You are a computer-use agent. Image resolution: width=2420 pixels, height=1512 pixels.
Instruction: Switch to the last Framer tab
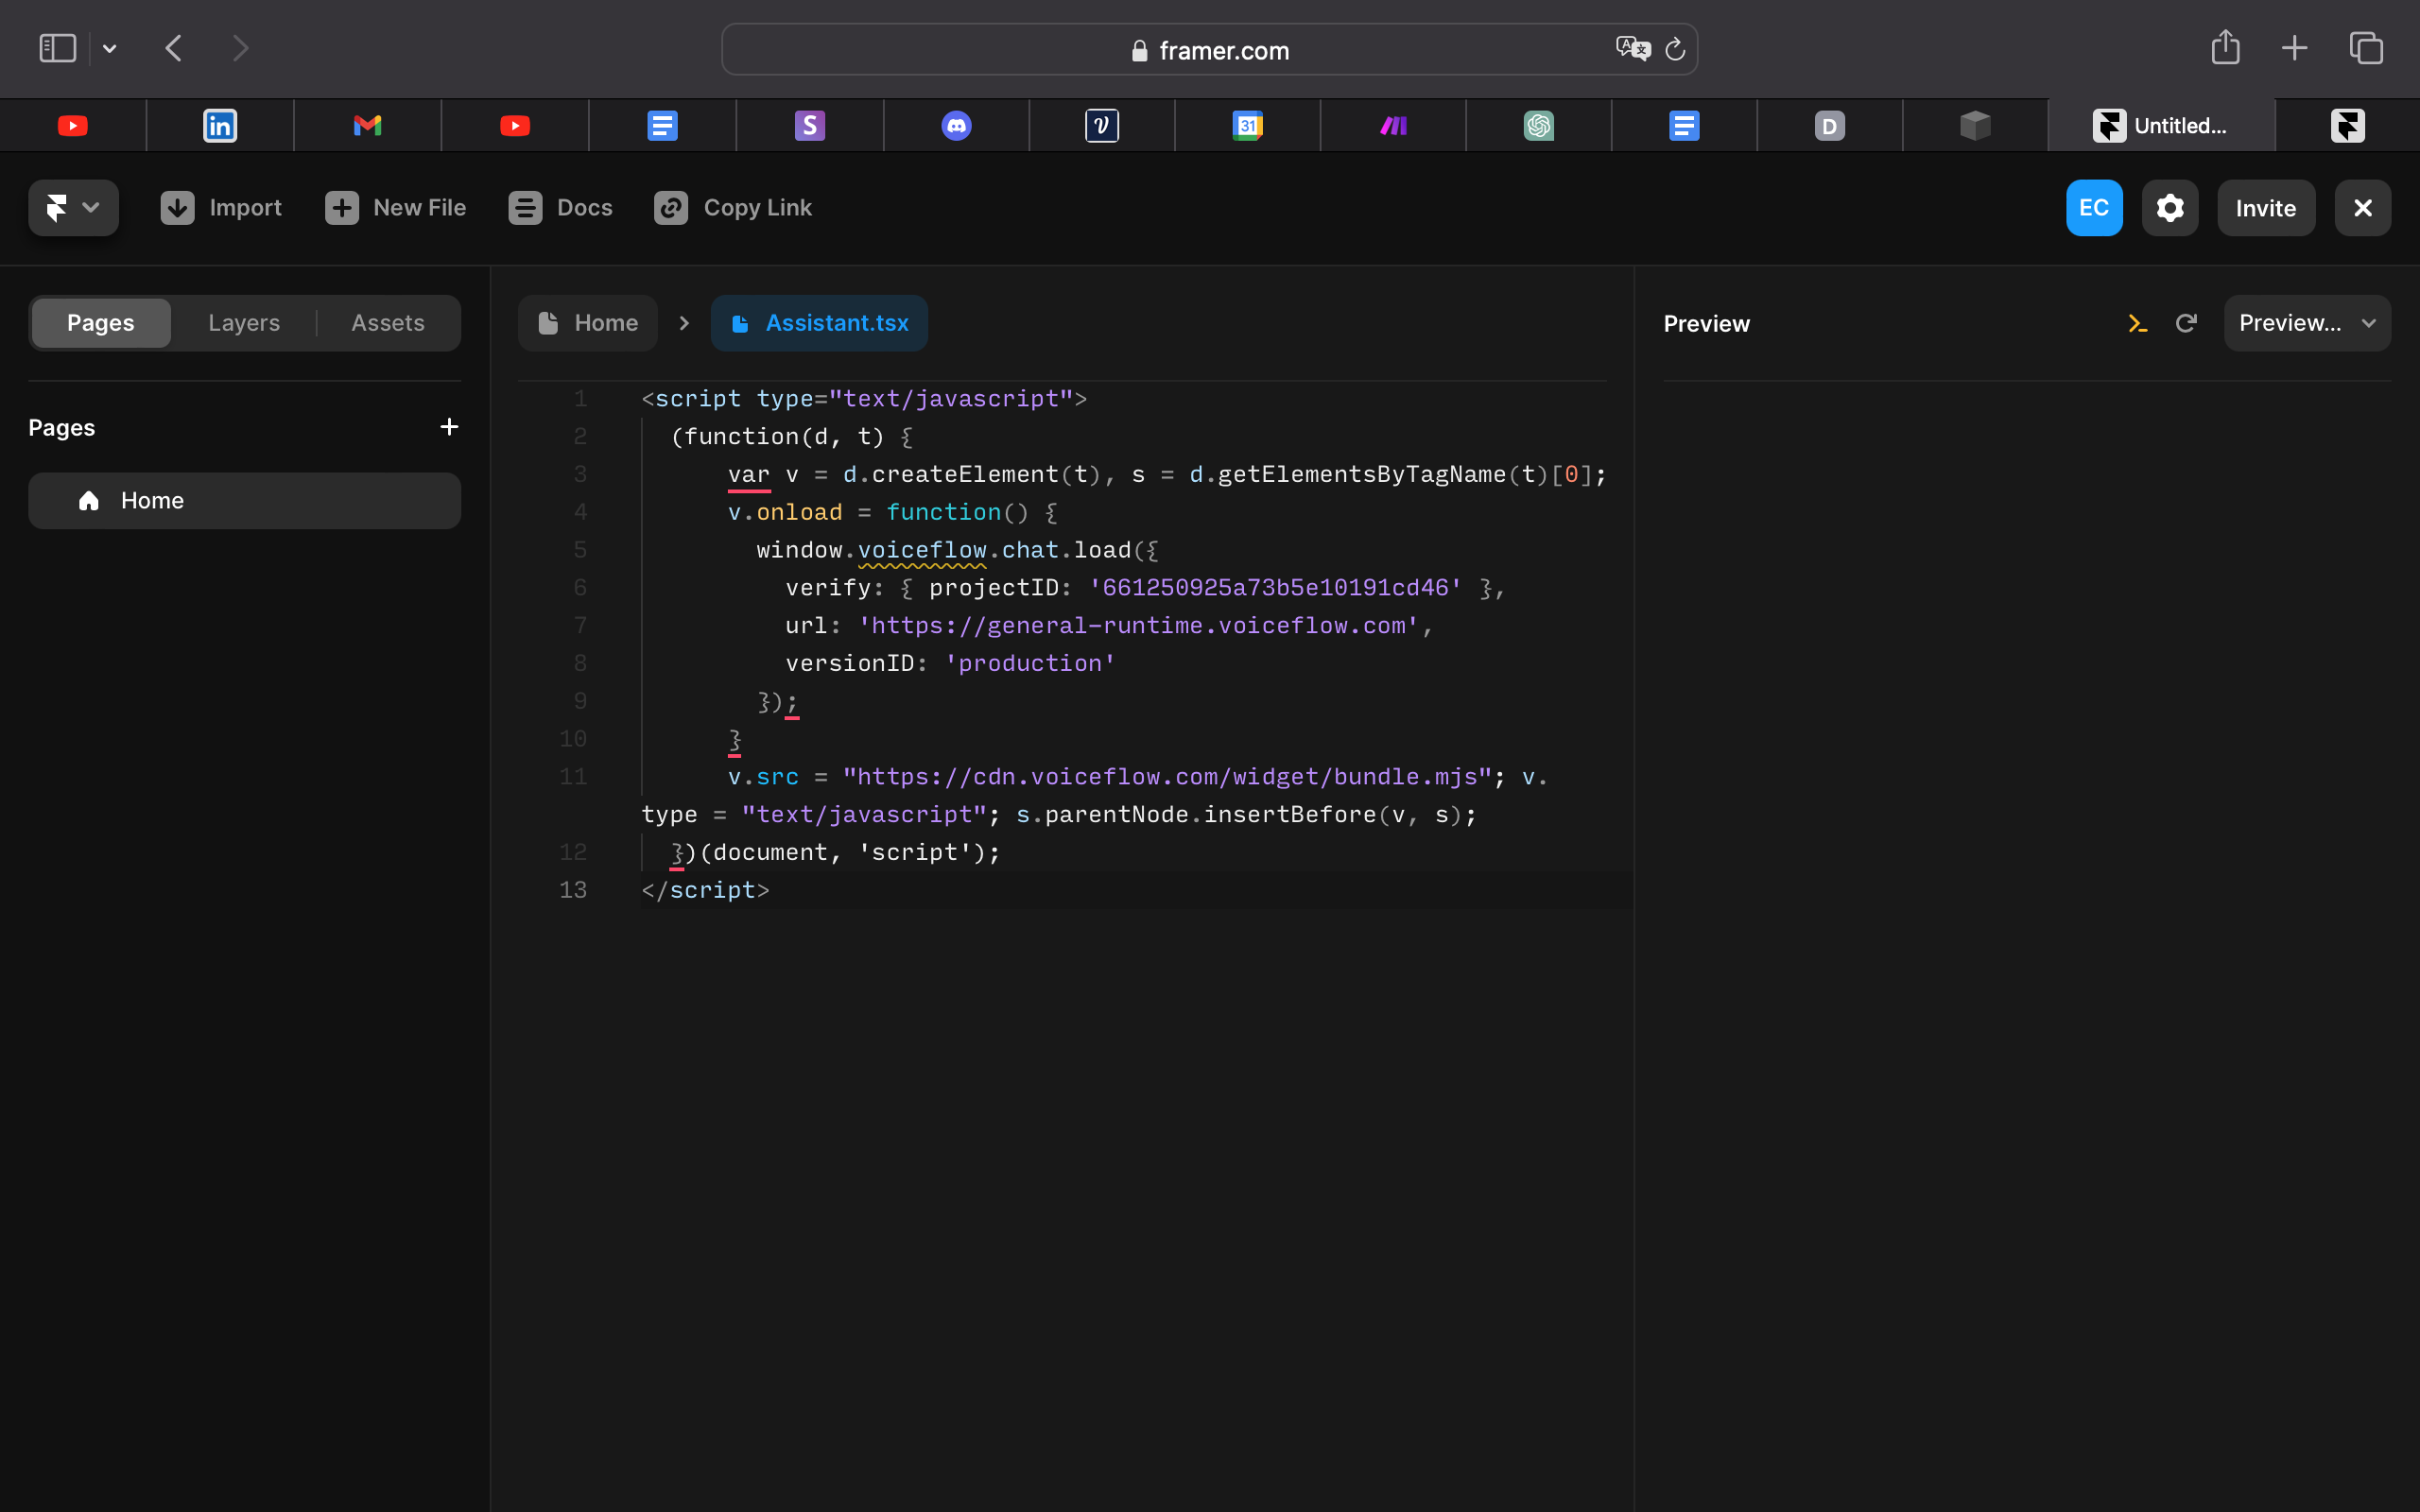pos(2348,126)
